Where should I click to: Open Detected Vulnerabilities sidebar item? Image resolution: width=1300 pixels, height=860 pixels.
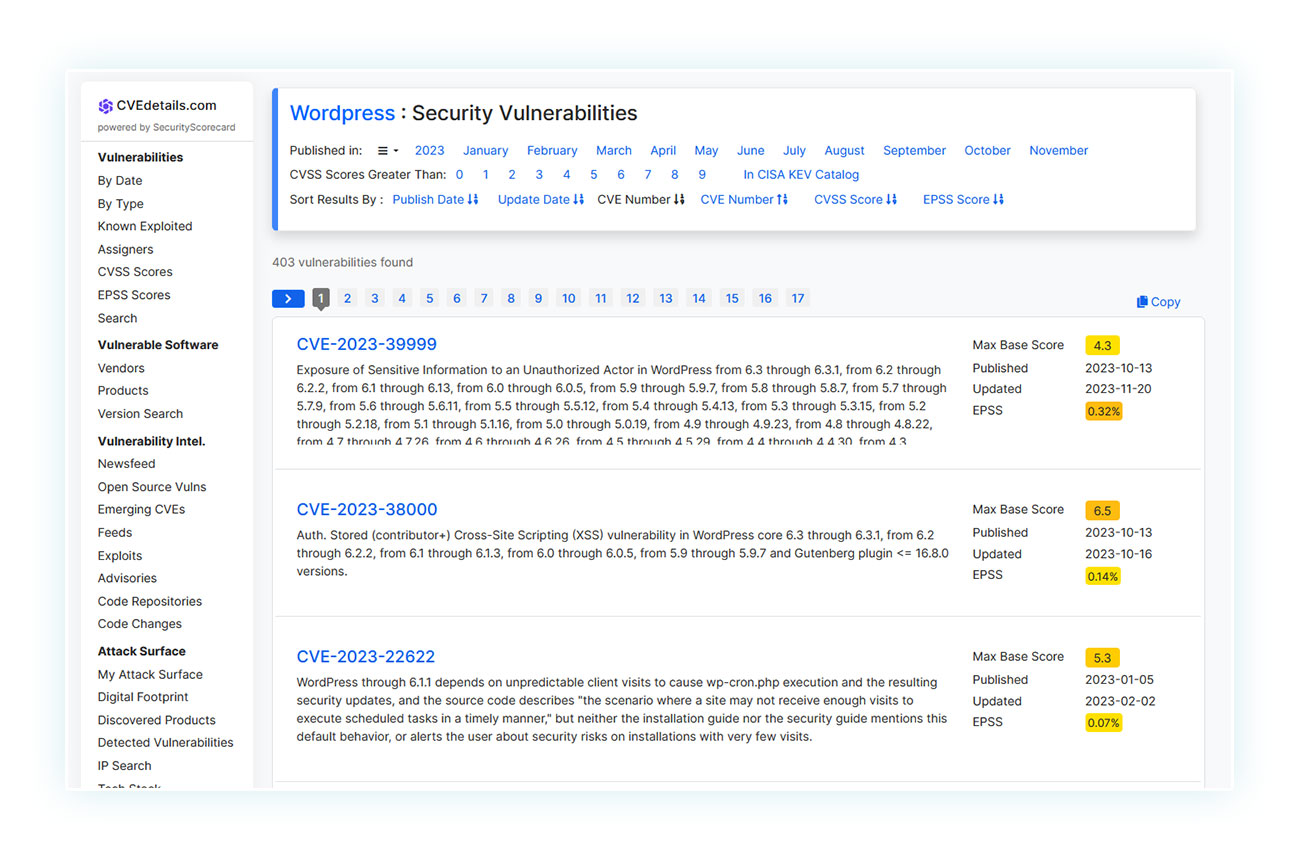pyautogui.click(x=166, y=743)
